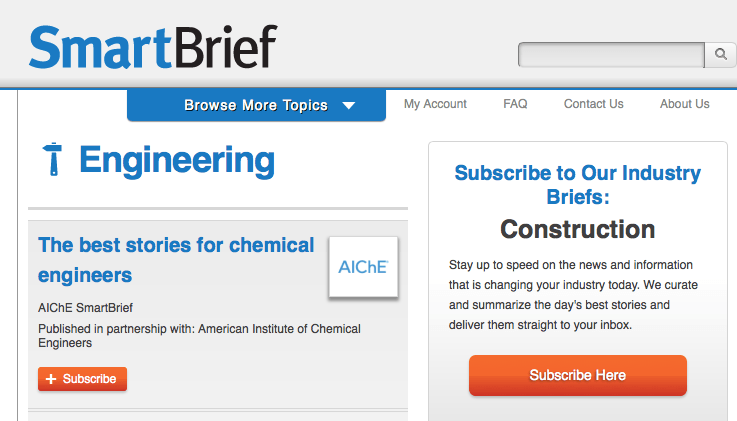
Task: Click the plus icon on the orange Subscribe button
Action: pyautogui.click(x=51, y=379)
